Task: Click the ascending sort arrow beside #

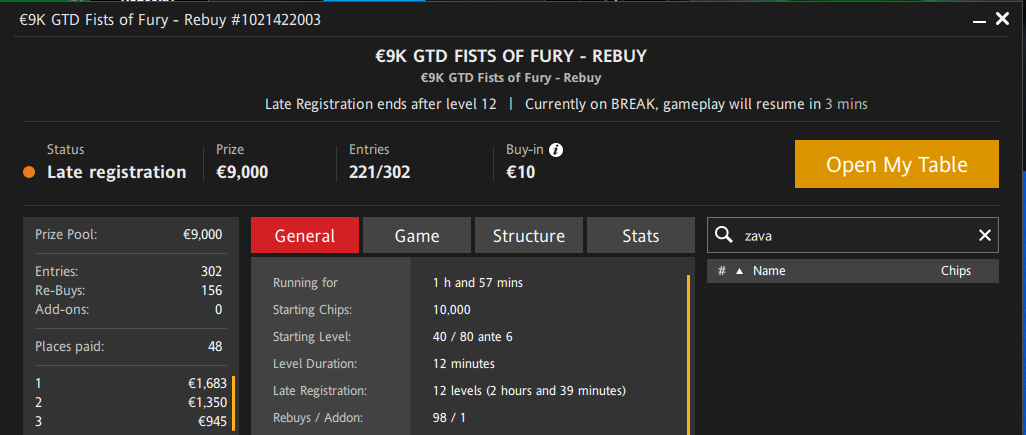Action: [x=739, y=271]
